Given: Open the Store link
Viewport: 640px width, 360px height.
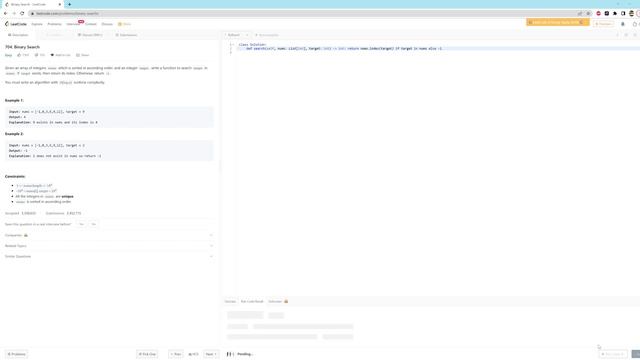Looking at the screenshot, I should click(124, 24).
